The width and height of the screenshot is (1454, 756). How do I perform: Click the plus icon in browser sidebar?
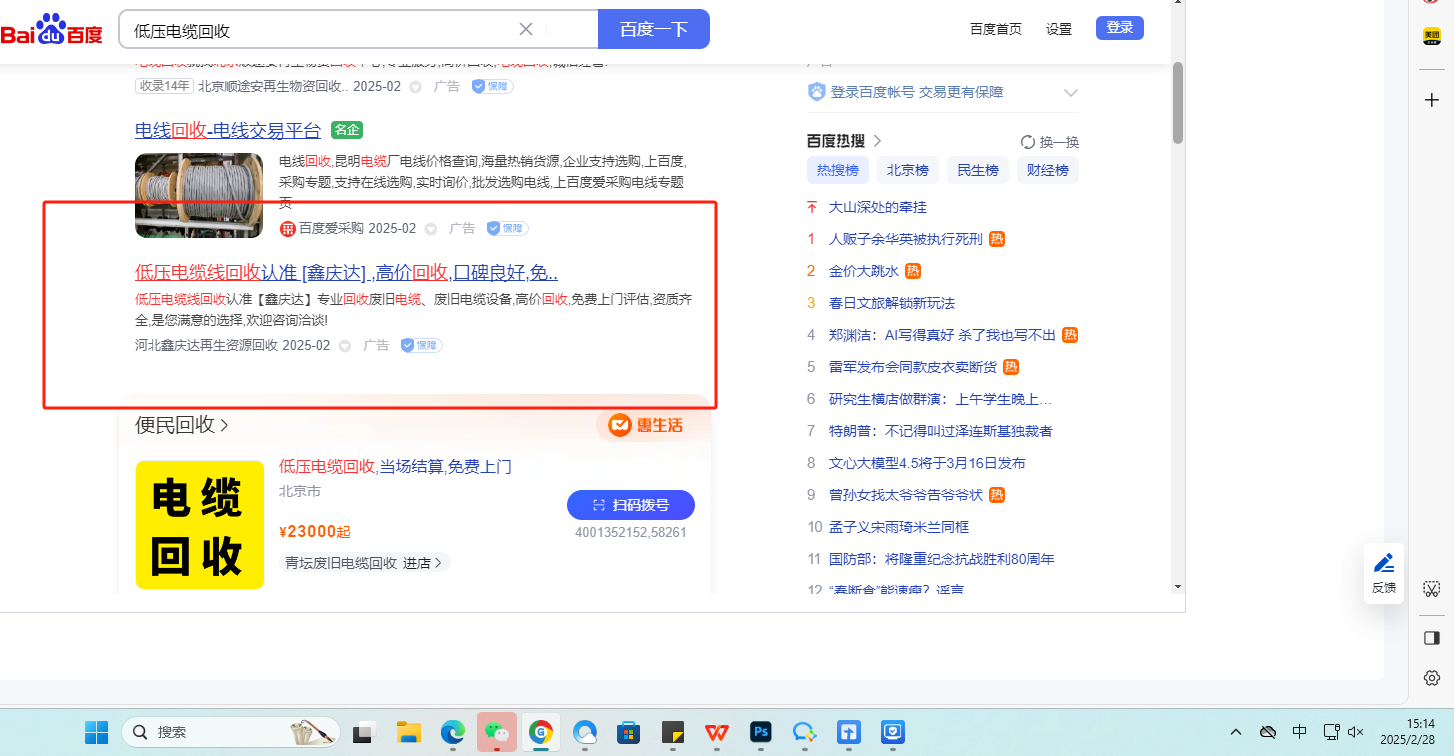pyautogui.click(x=1432, y=100)
